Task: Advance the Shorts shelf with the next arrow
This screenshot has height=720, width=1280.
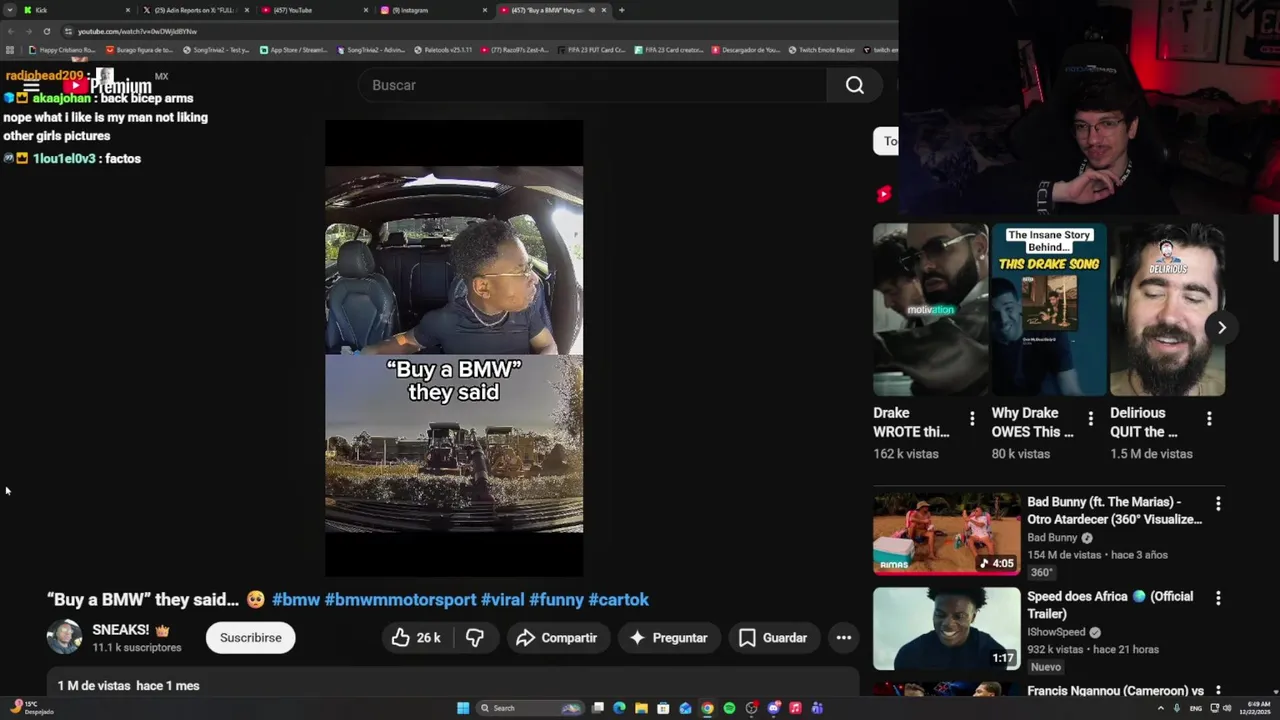Action: click(1221, 327)
